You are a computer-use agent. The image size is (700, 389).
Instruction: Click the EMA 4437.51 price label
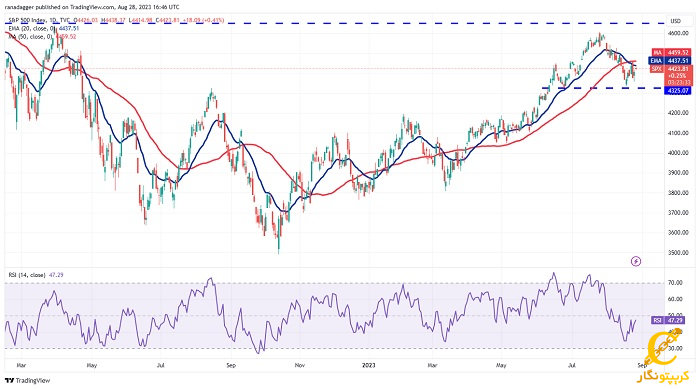(671, 61)
